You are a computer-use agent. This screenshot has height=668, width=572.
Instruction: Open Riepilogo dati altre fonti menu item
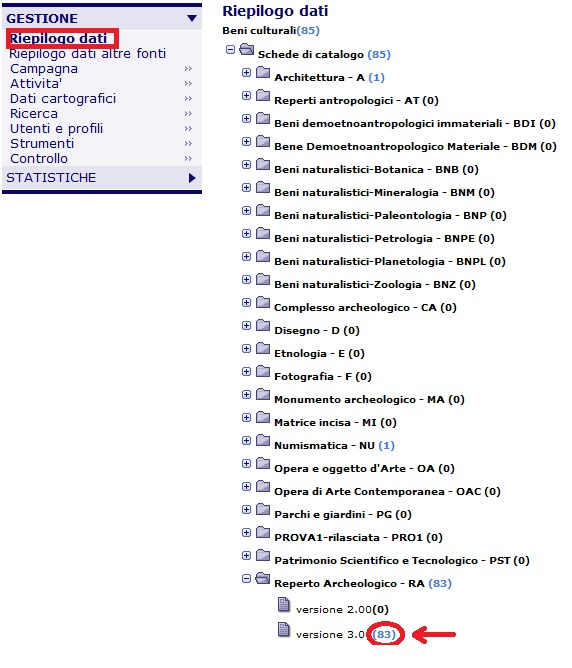pos(88,54)
